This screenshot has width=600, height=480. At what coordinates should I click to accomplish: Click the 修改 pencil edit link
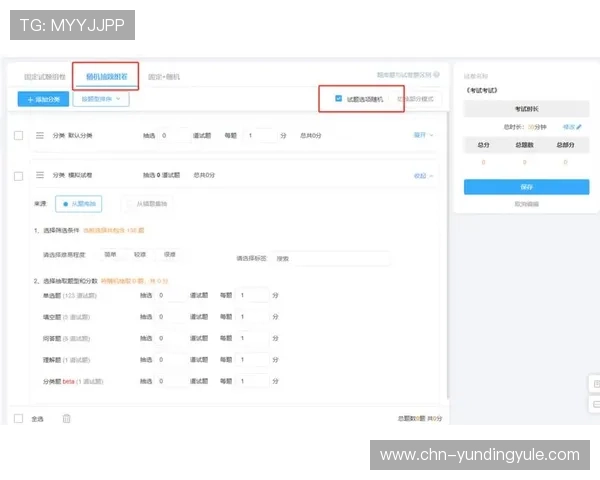pyautogui.click(x=572, y=127)
